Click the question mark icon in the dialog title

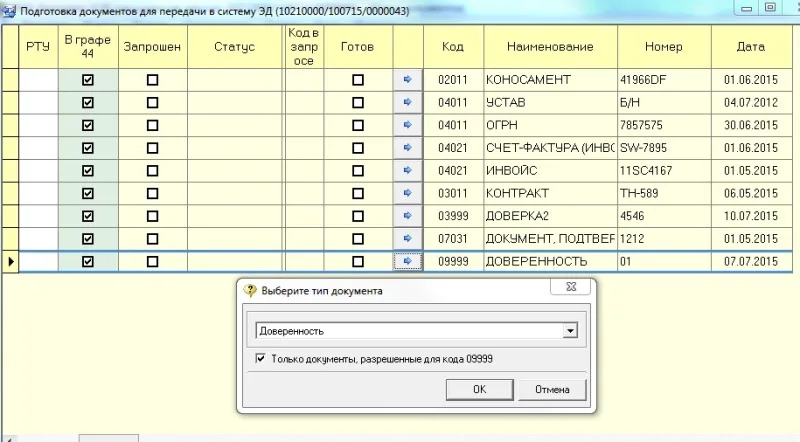point(250,290)
